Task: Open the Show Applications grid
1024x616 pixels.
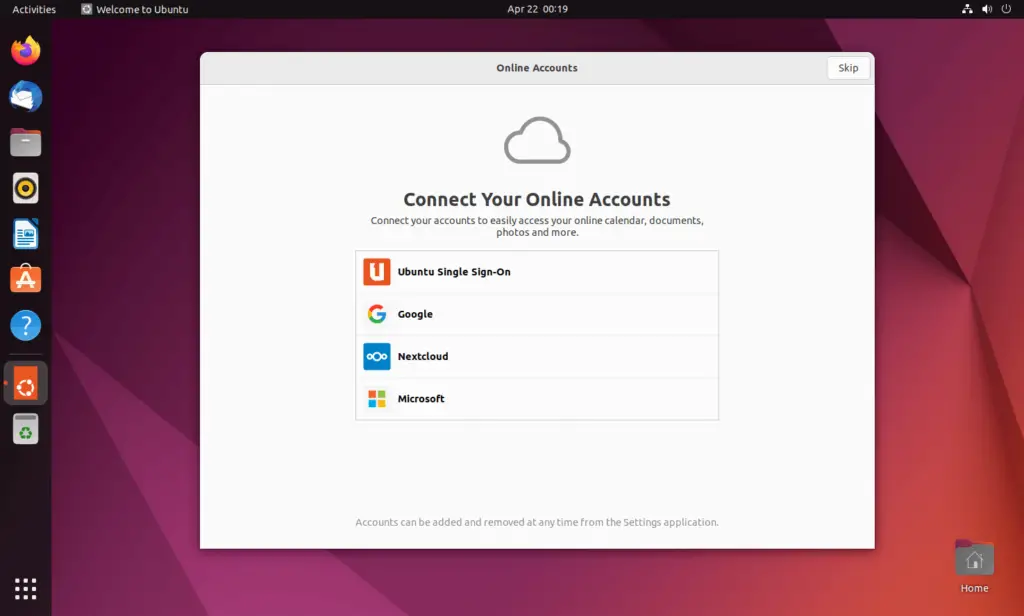Action: point(24,588)
